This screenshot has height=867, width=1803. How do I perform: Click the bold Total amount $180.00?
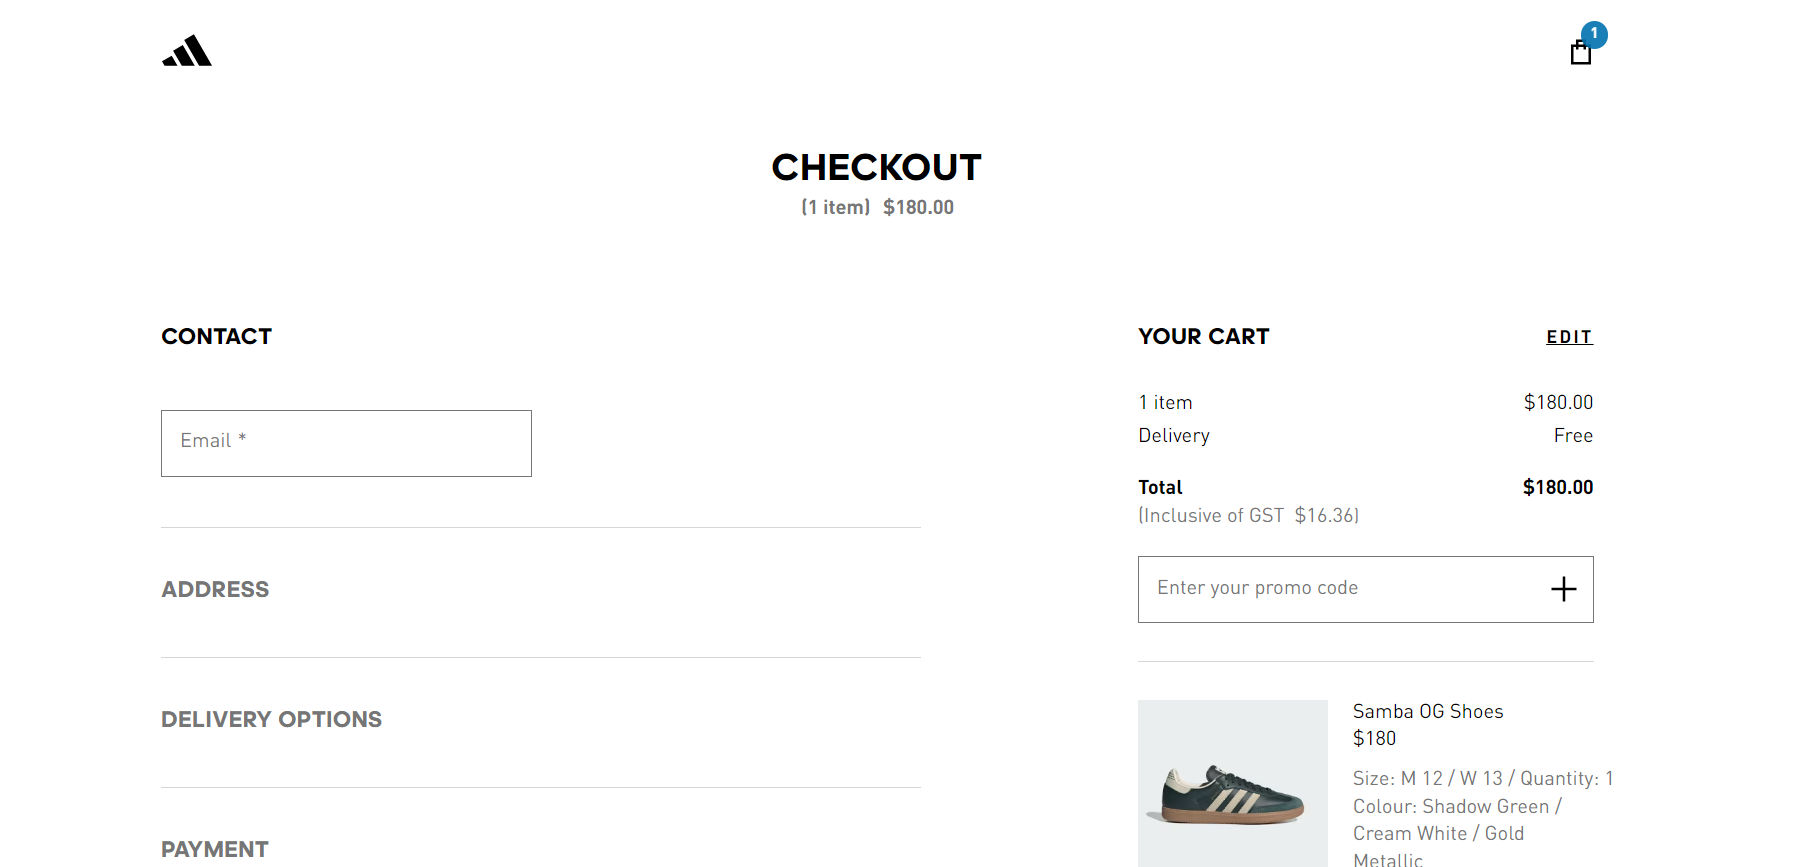click(1557, 487)
